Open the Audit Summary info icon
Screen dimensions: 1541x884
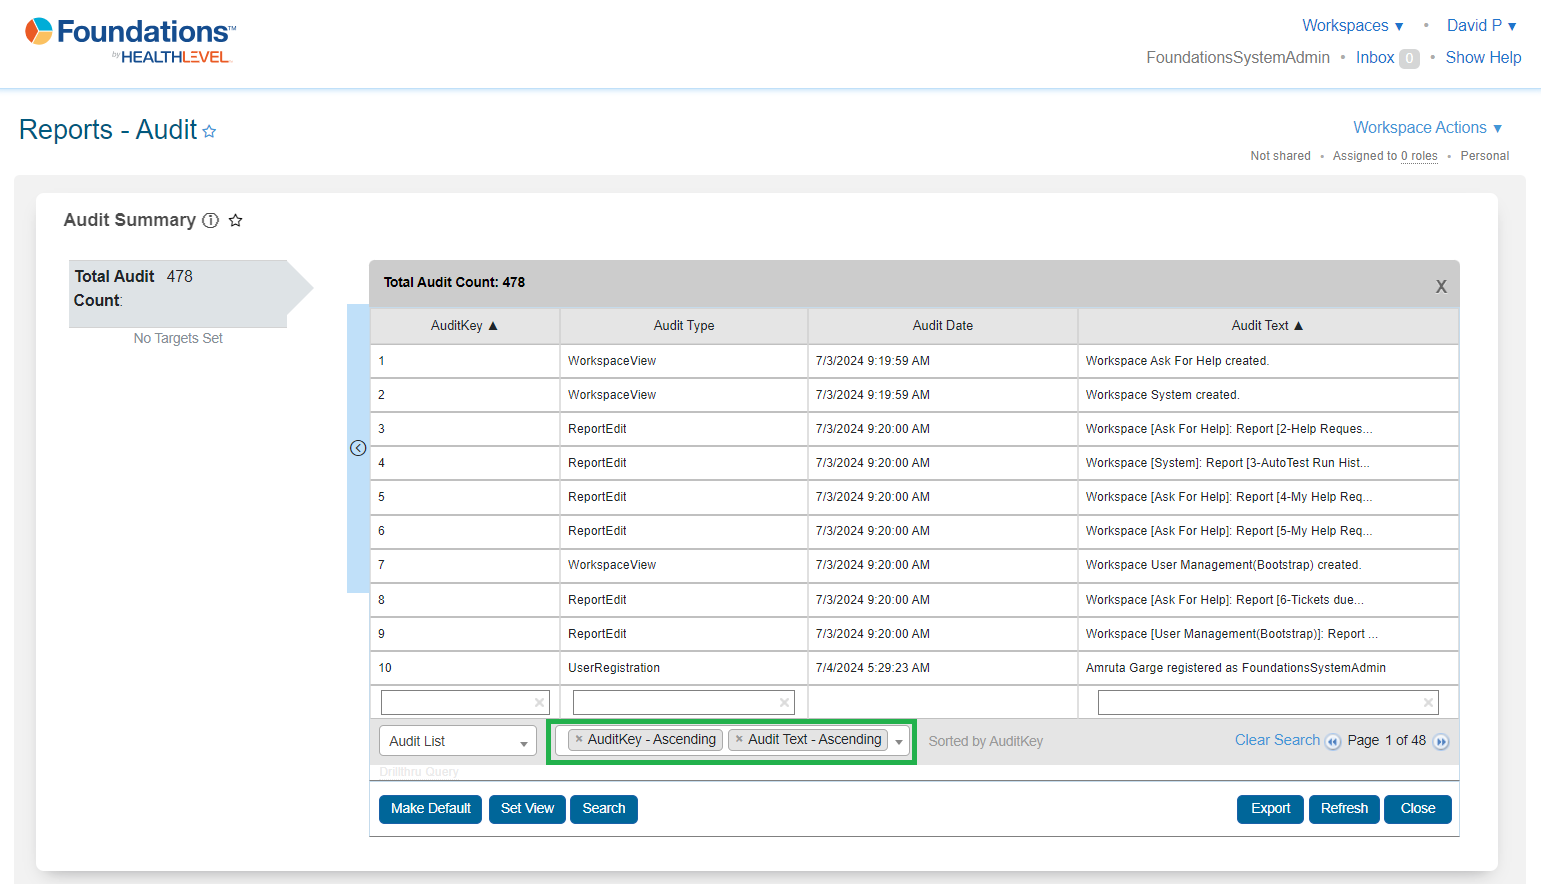click(210, 221)
